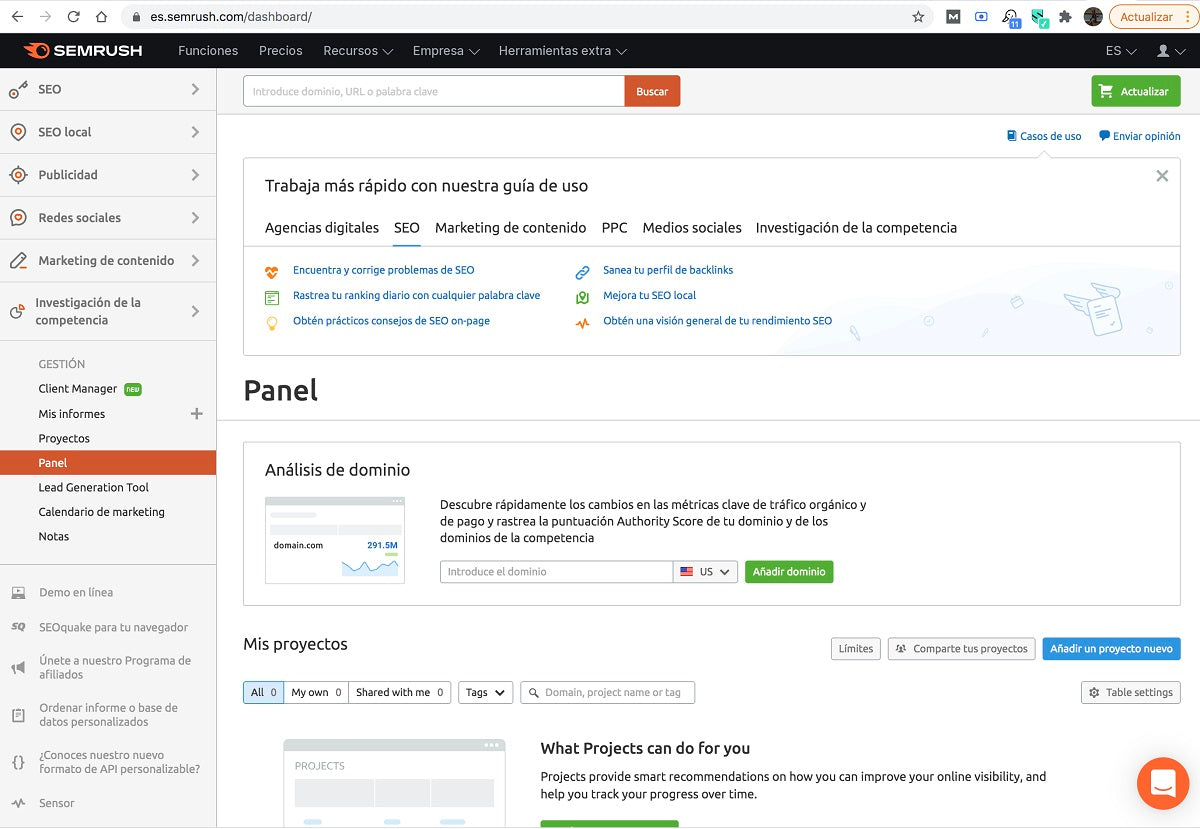
Task: Reload the page with the refresh icon
Action: (73, 17)
